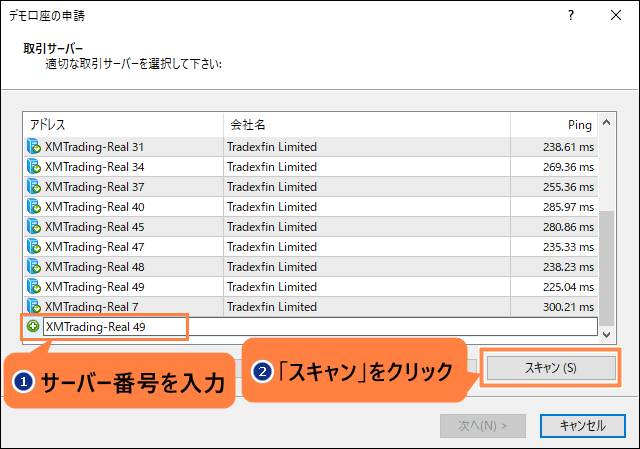
Task: Click the 次へ(N) next button
Action: click(483, 426)
